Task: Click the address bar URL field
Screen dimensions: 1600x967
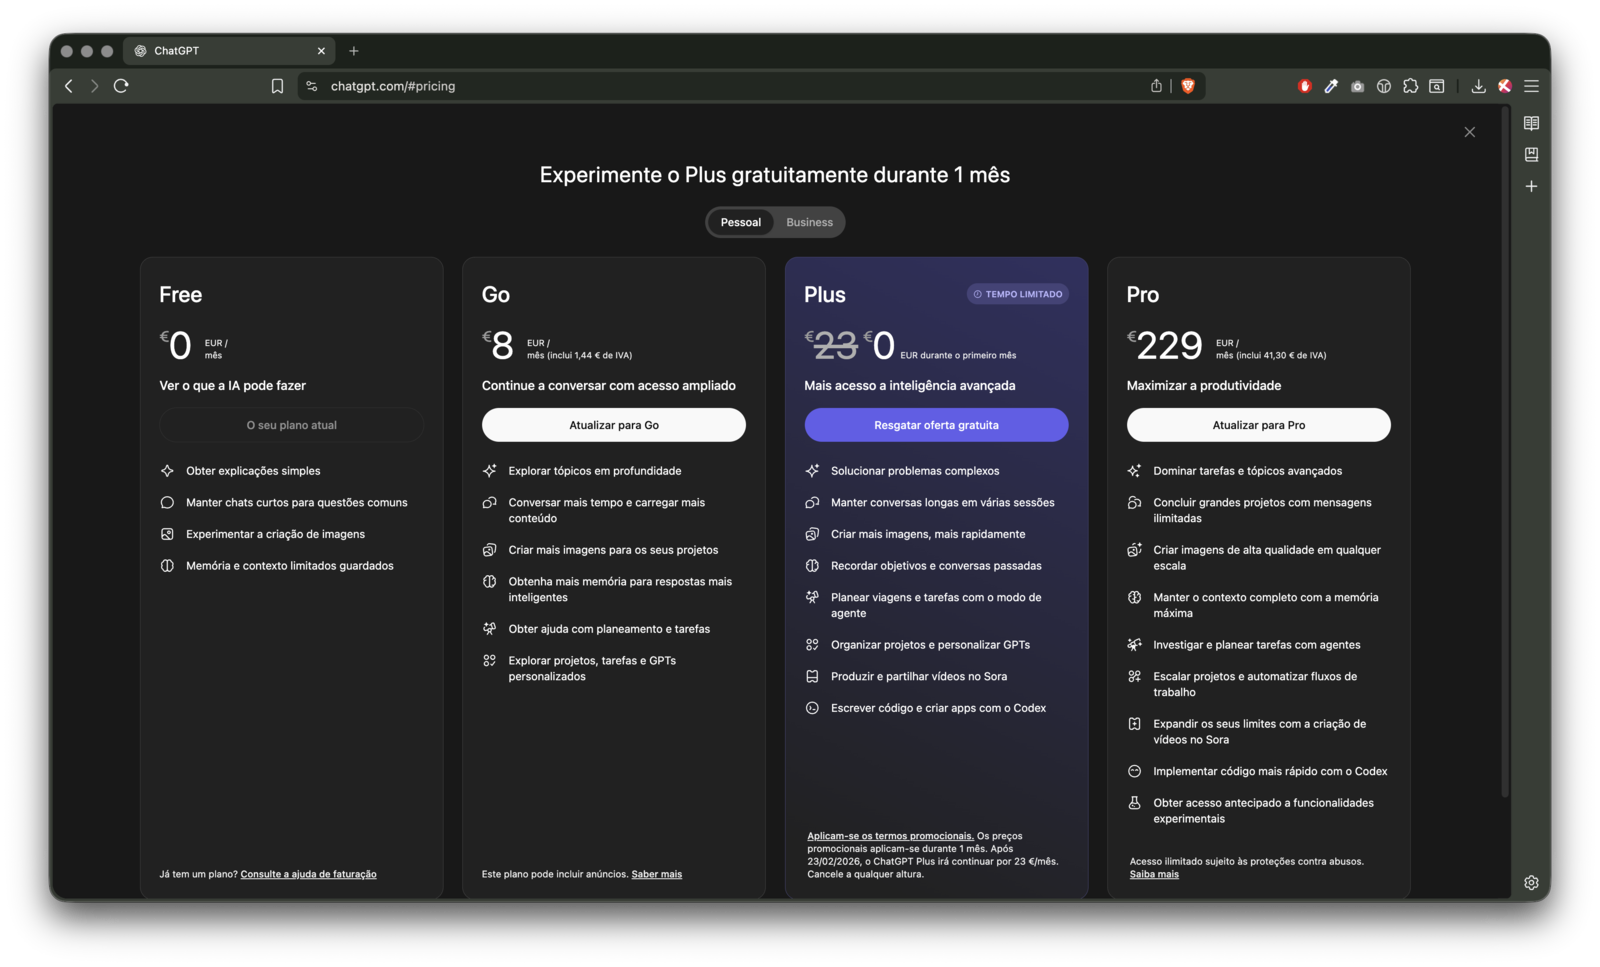Action: (x=700, y=86)
